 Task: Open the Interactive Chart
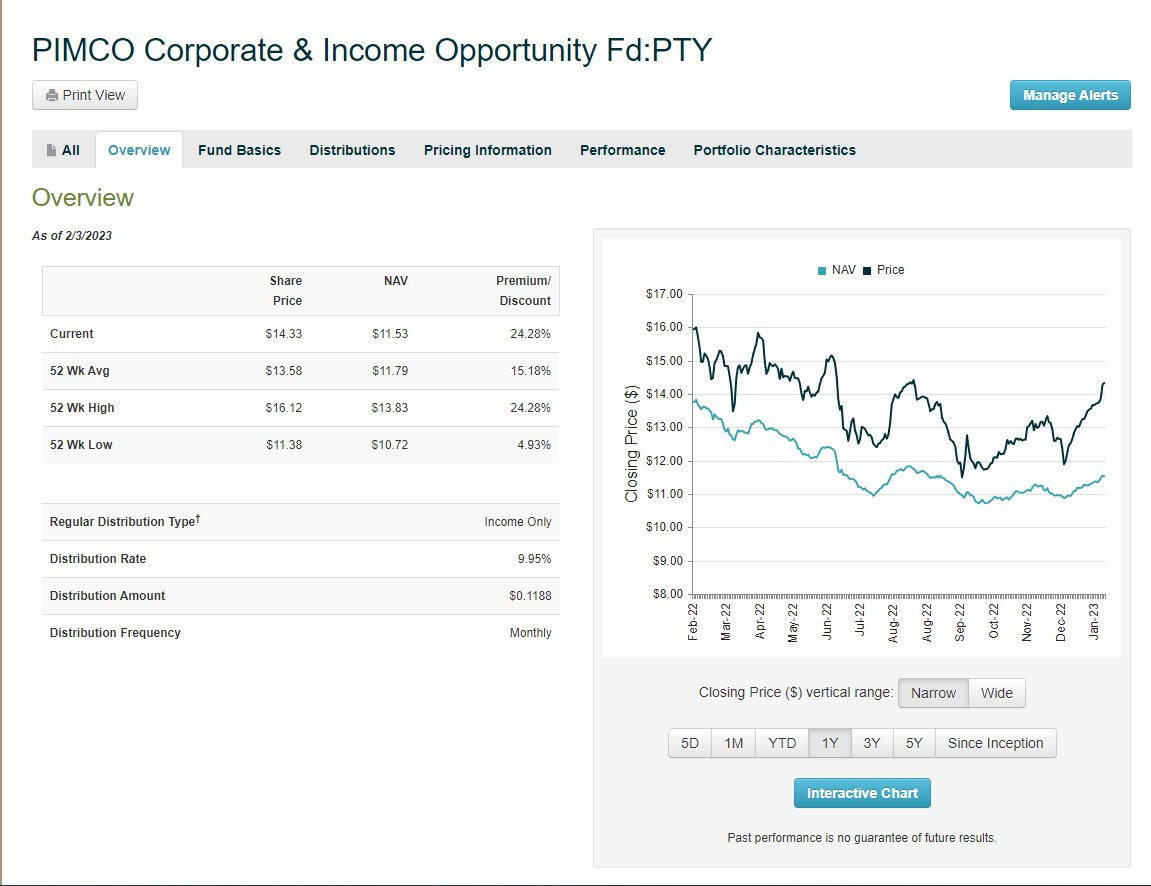tap(862, 793)
